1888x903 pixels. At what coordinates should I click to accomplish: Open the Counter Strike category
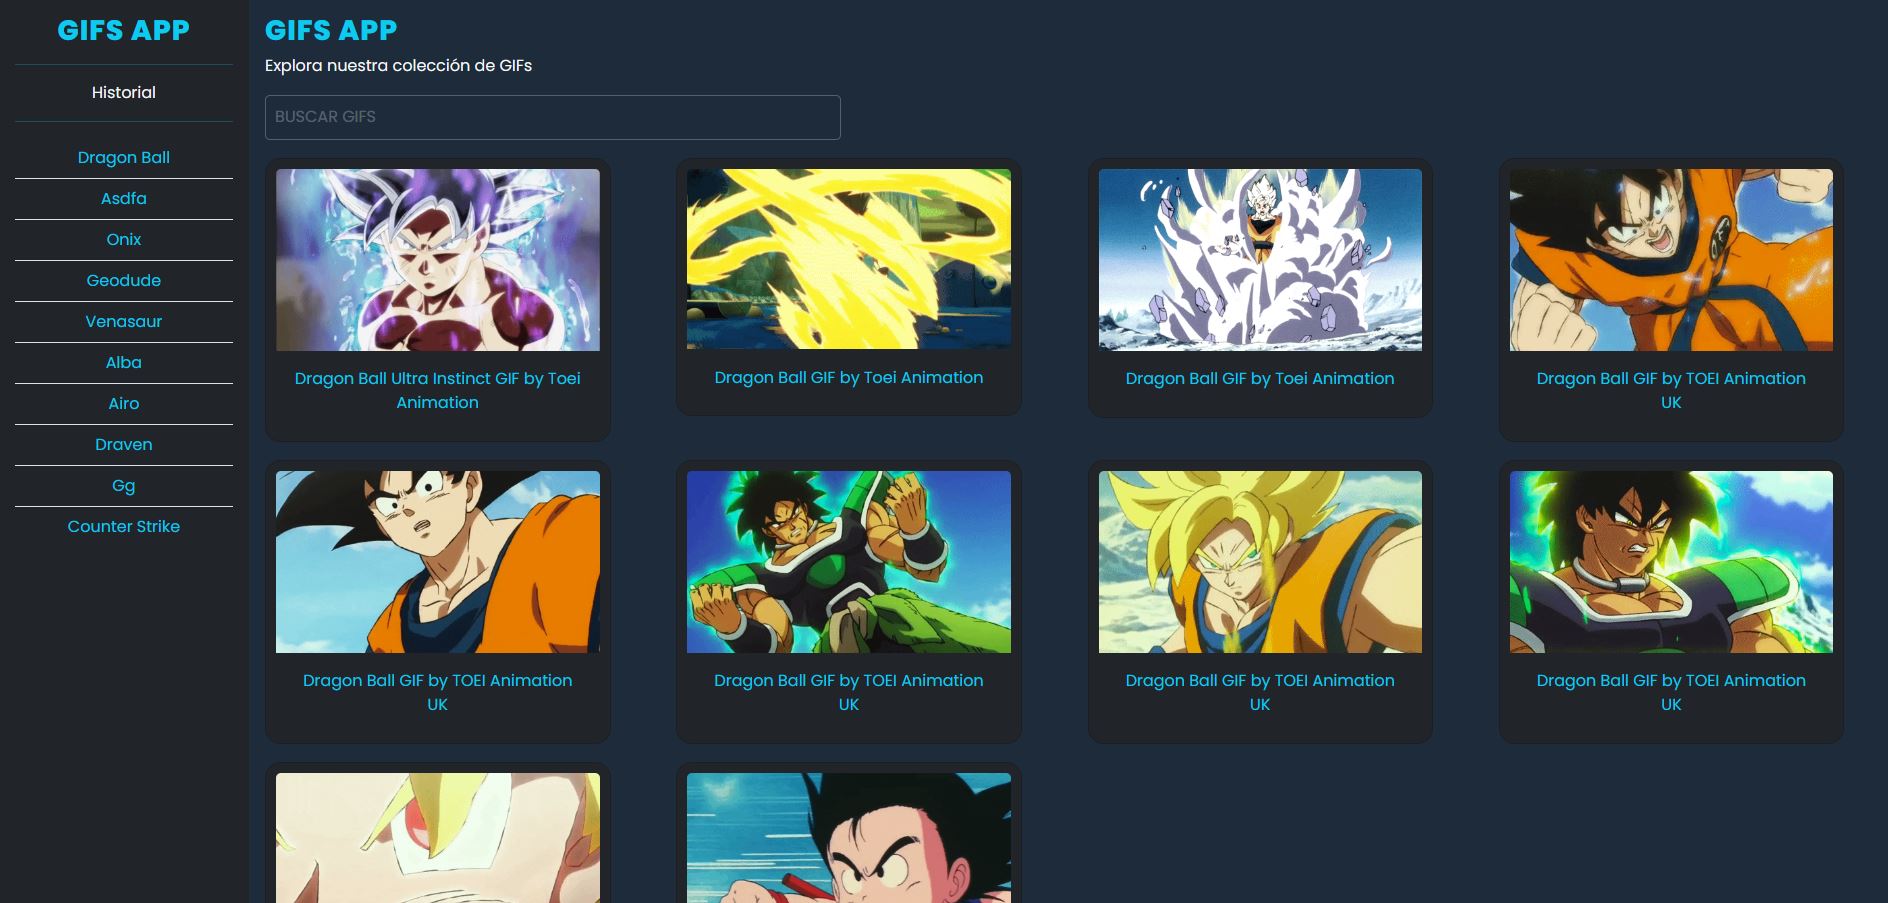(x=123, y=526)
